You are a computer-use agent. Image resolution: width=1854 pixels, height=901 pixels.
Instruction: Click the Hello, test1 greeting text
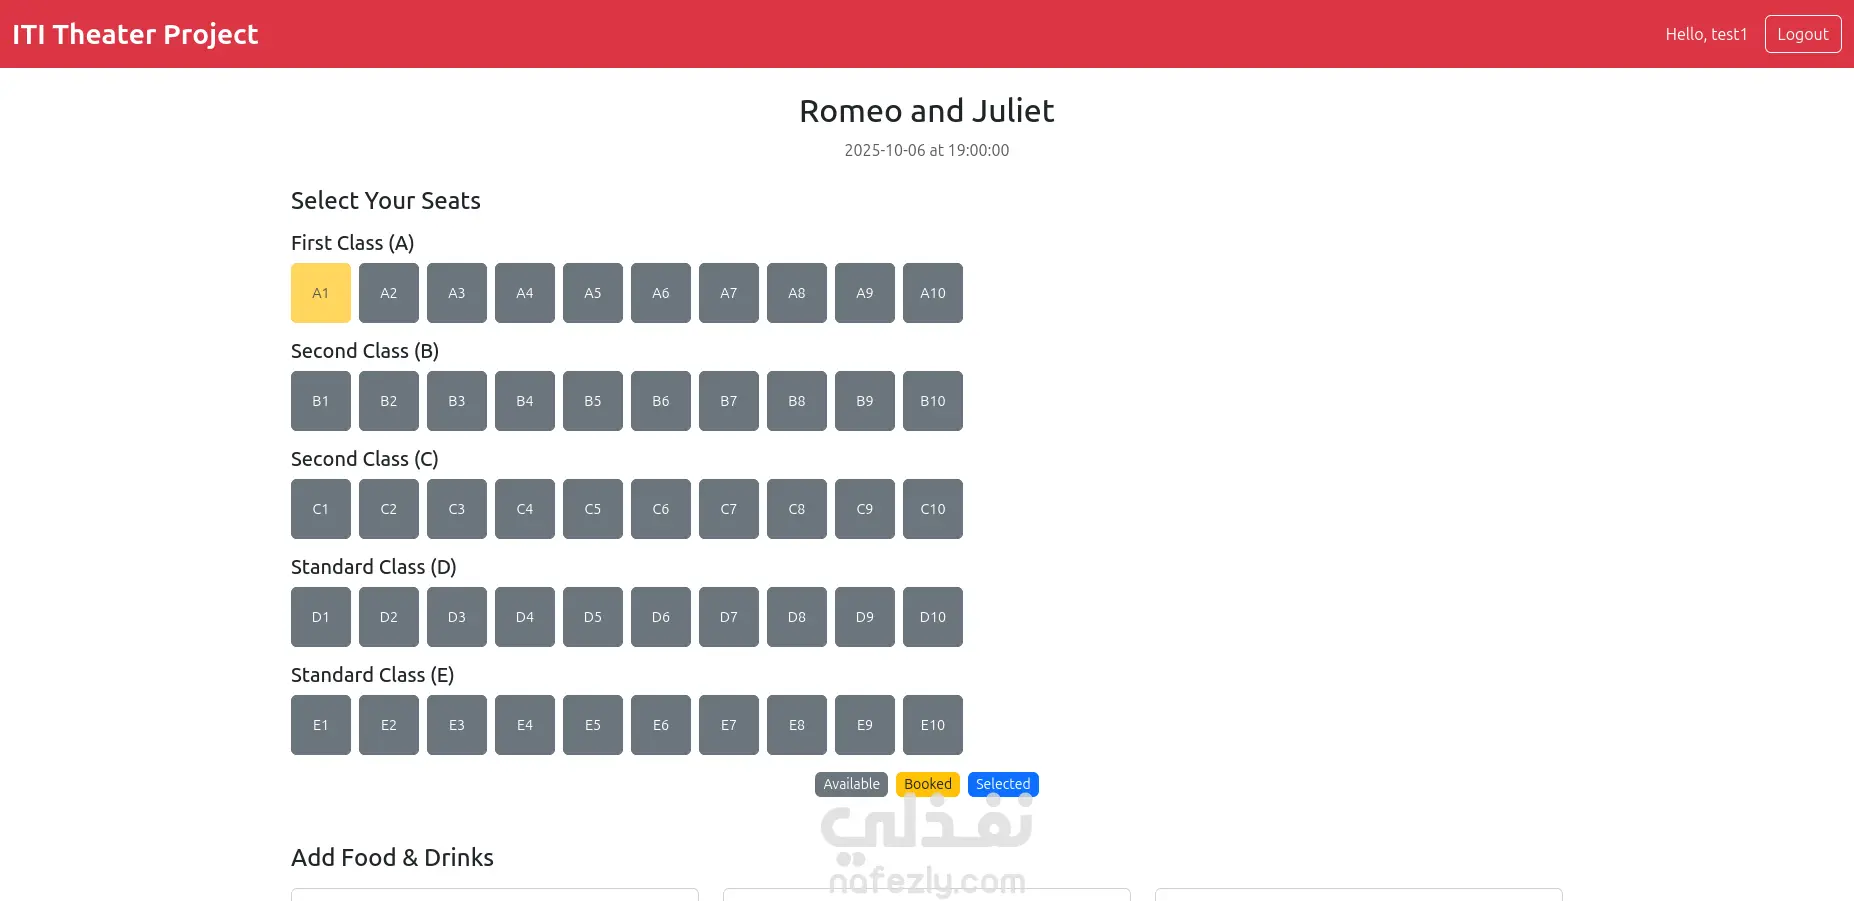(1706, 34)
